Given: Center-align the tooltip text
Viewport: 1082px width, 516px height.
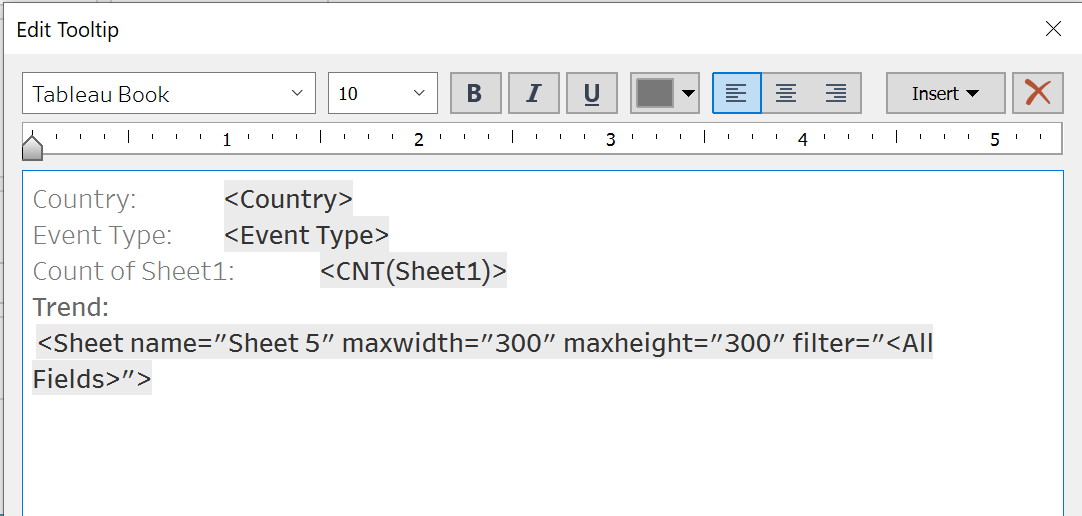Looking at the screenshot, I should (786, 94).
